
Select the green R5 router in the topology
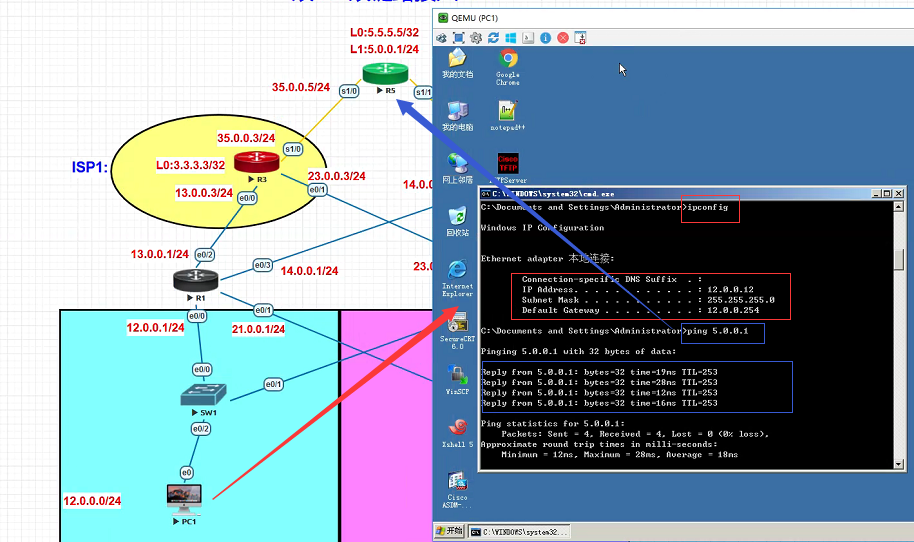pyautogui.click(x=385, y=74)
